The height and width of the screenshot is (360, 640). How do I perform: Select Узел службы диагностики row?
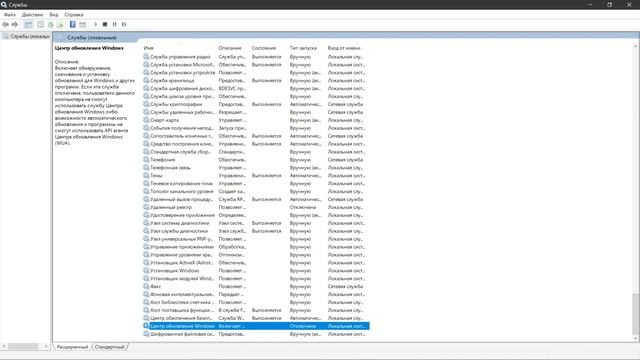[256, 231]
